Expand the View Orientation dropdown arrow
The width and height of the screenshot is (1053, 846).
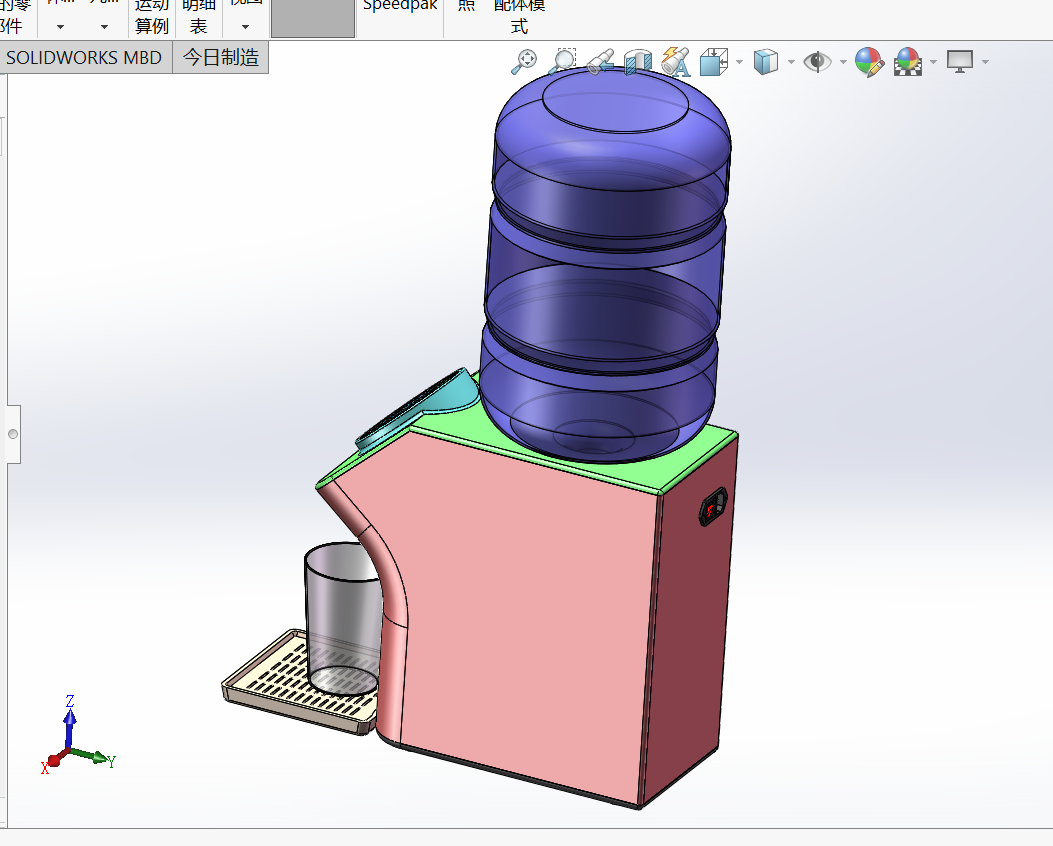[x=739, y=62]
